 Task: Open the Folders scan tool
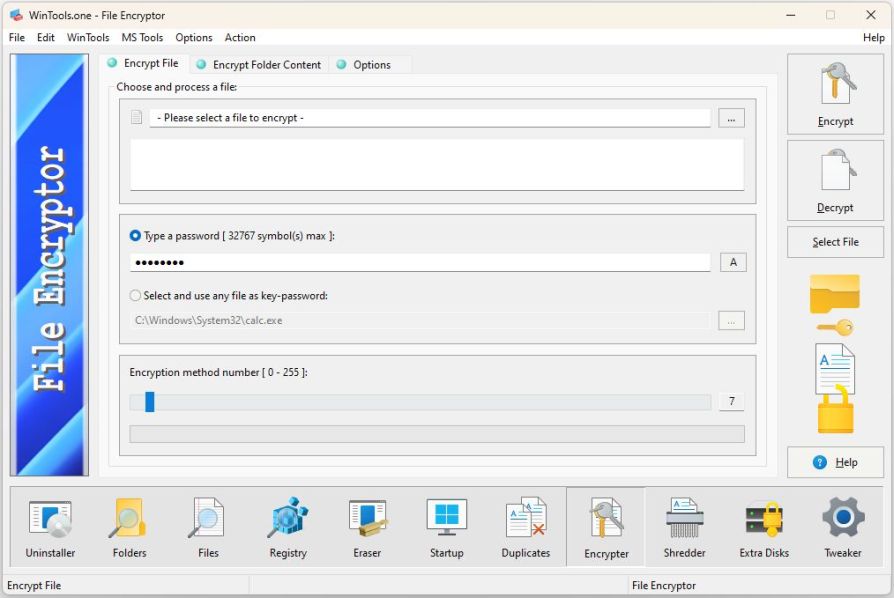coord(129,527)
